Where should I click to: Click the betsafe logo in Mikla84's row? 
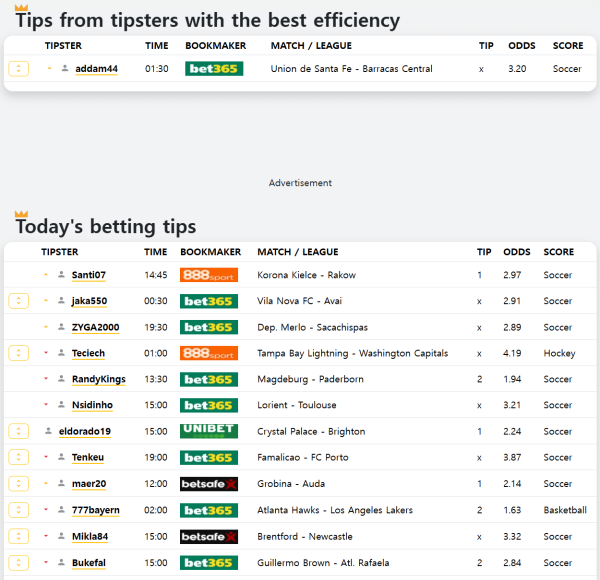pos(208,536)
